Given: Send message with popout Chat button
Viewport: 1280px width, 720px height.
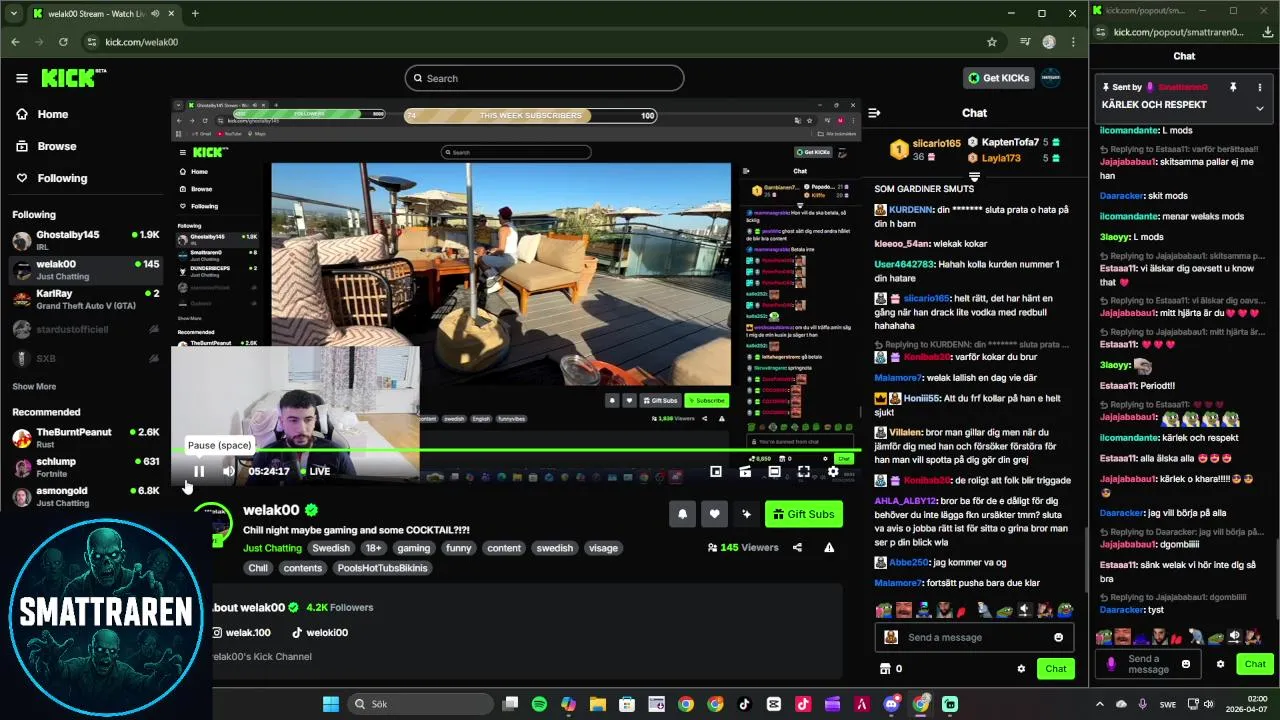Looking at the screenshot, I should point(1255,664).
